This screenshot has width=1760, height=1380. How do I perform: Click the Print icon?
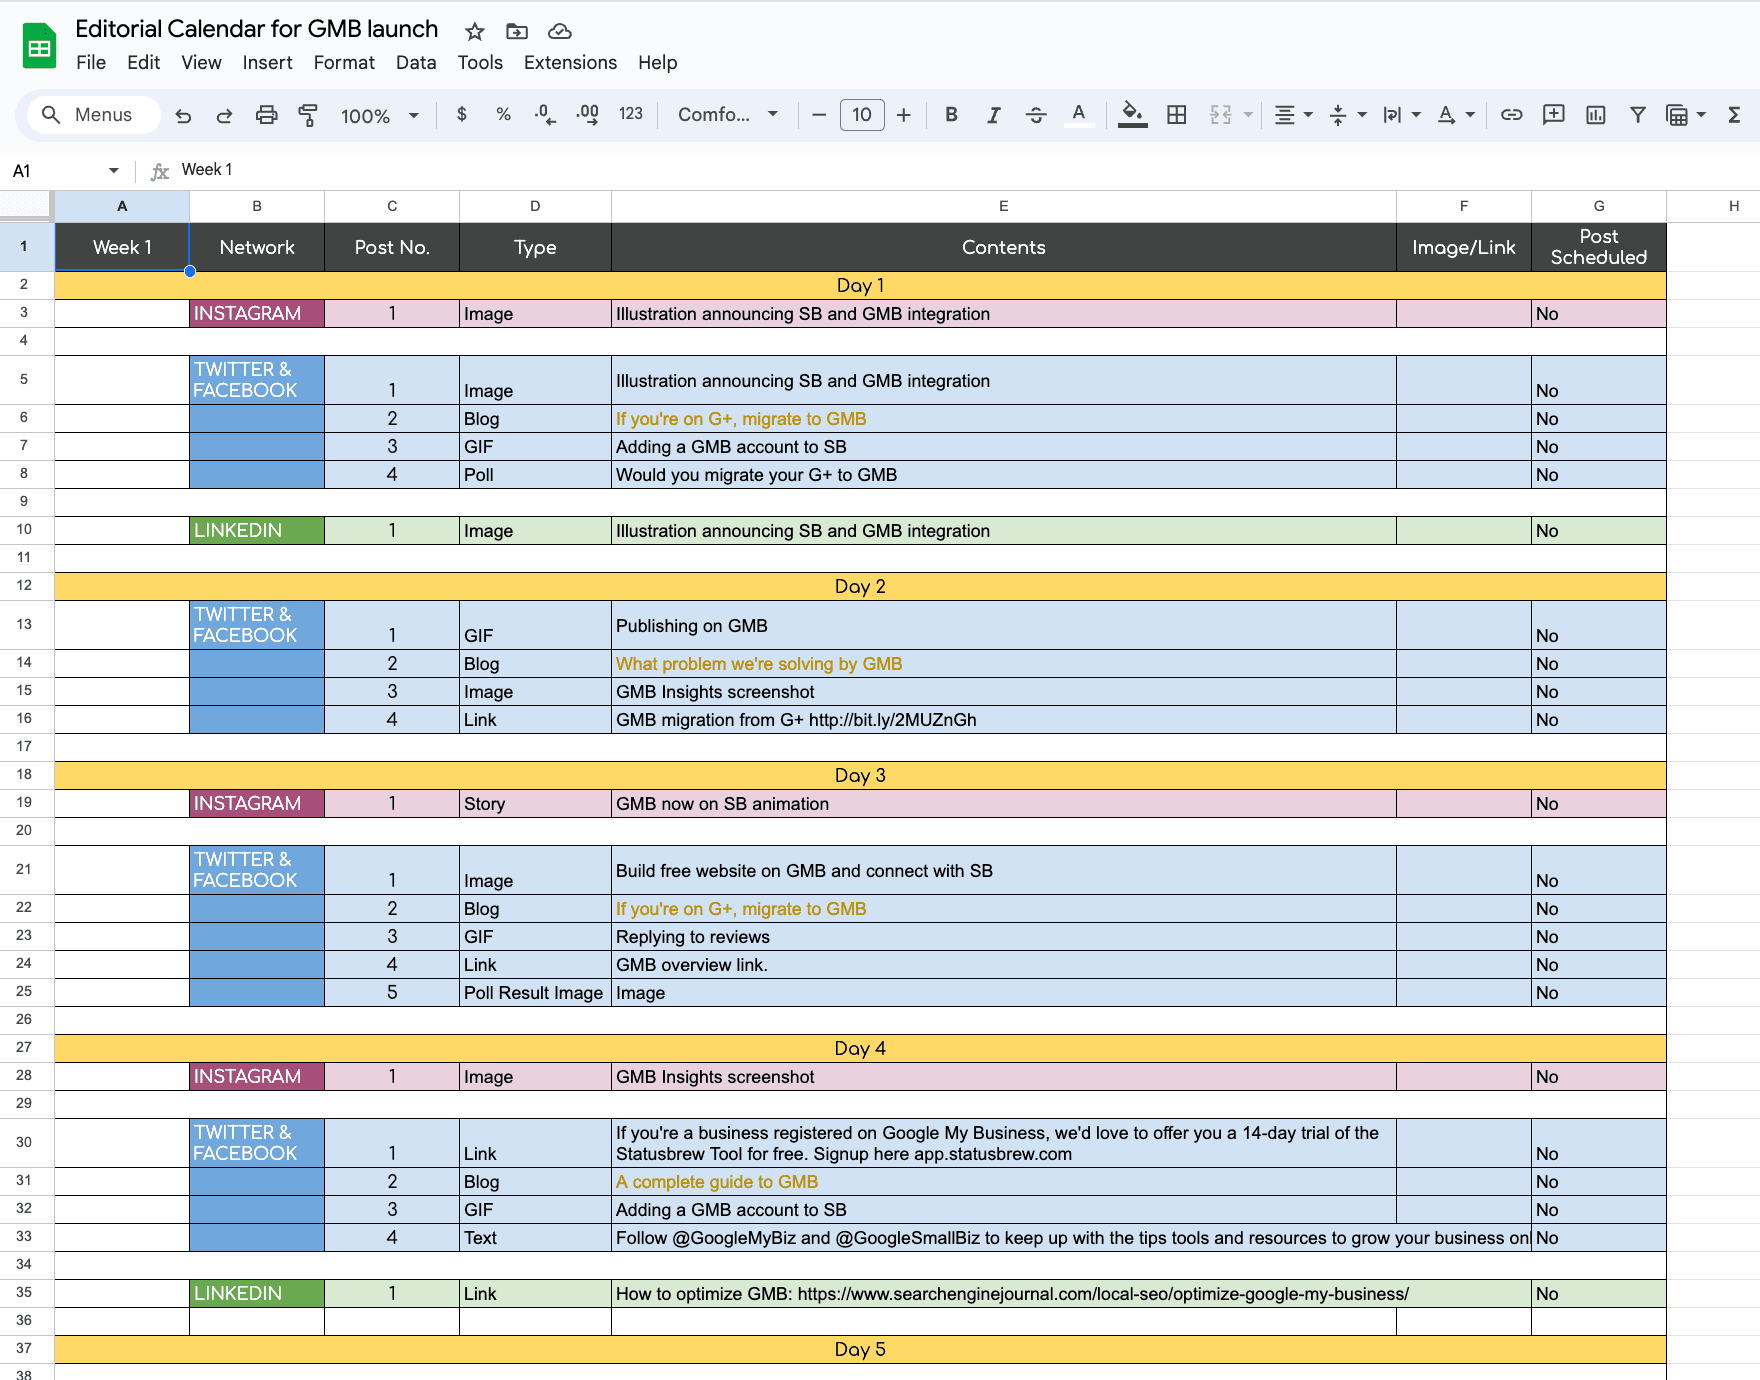pos(266,115)
